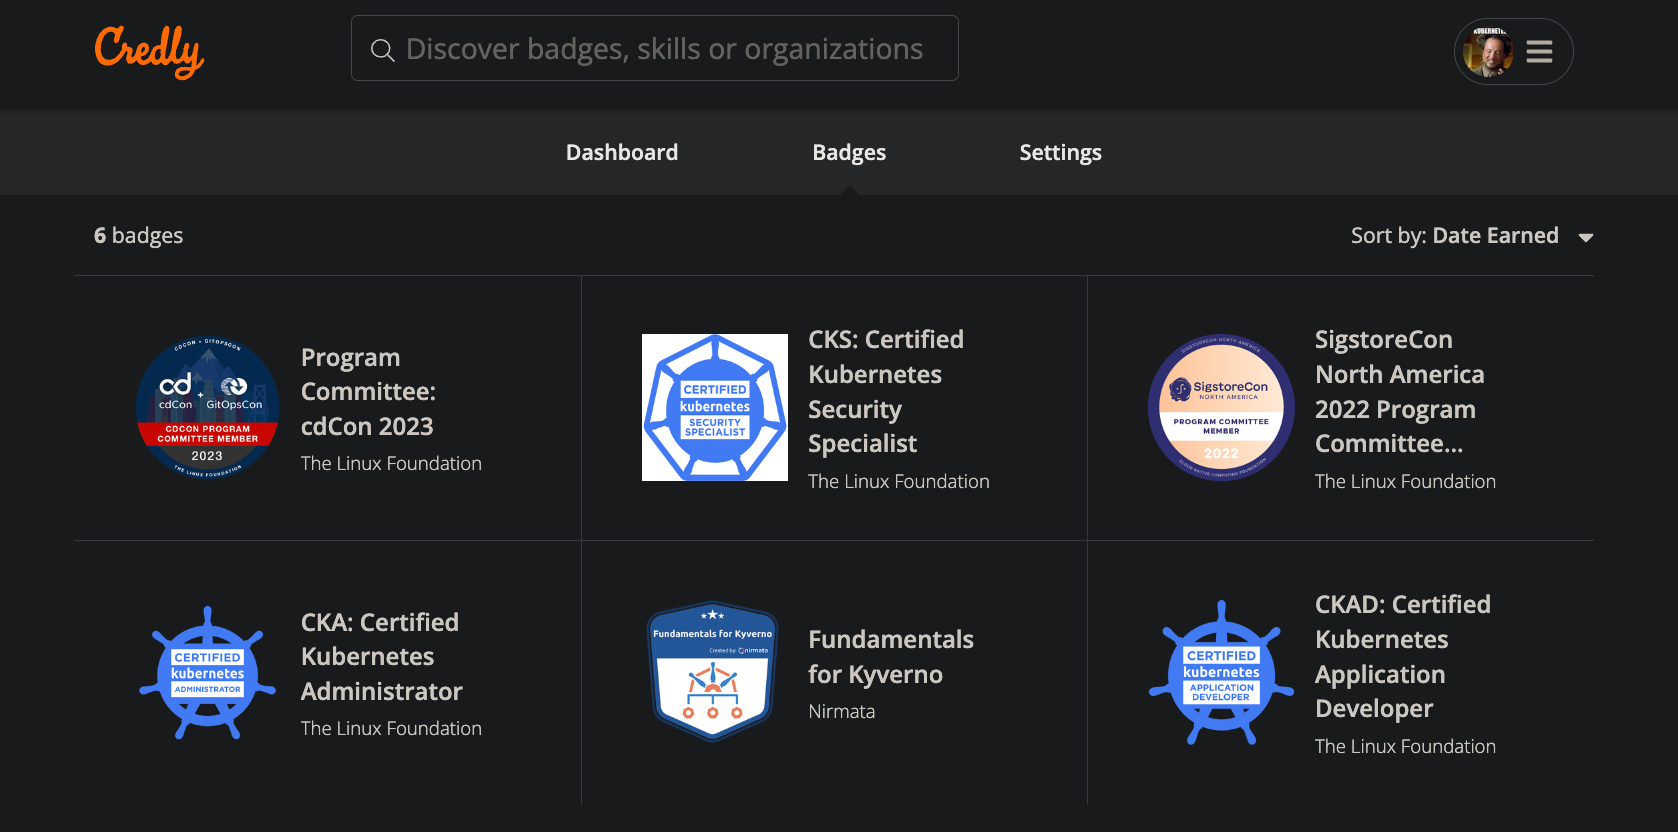The image size is (1678, 832).
Task: Click The Linux Foundation under CKAD badge
Action: (1405, 746)
